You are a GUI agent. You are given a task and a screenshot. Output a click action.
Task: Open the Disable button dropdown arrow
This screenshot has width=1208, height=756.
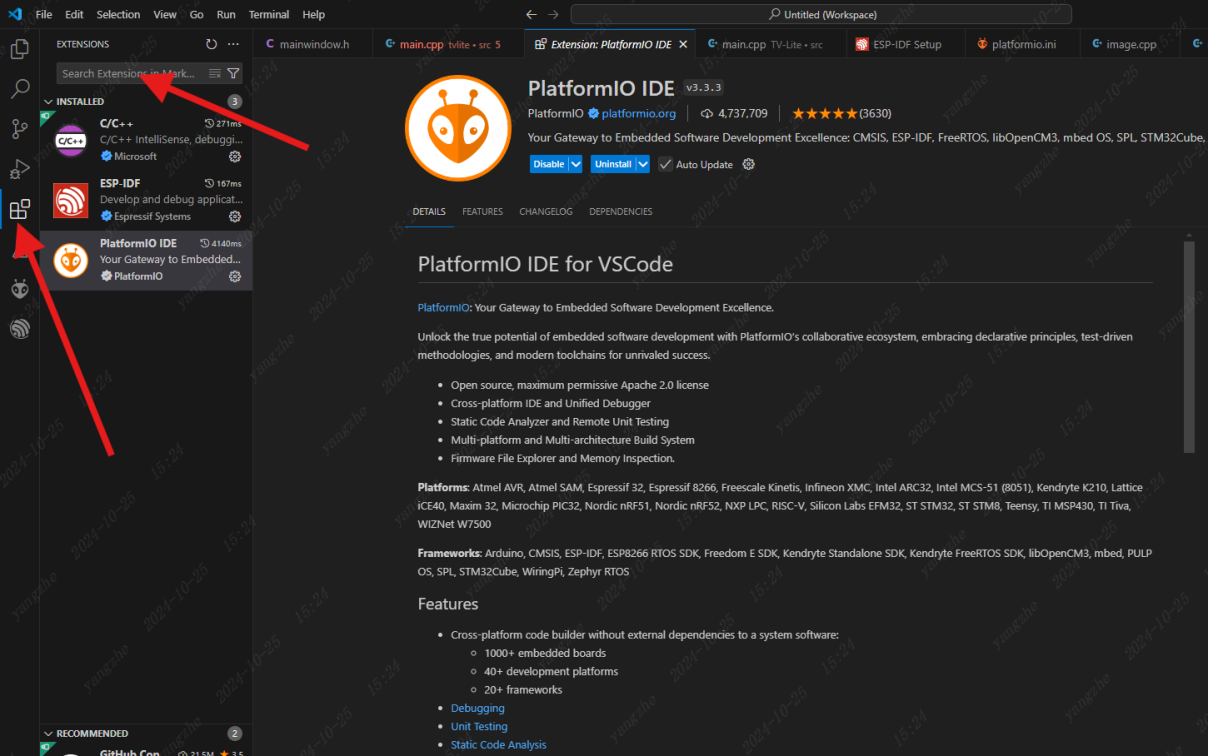click(576, 164)
